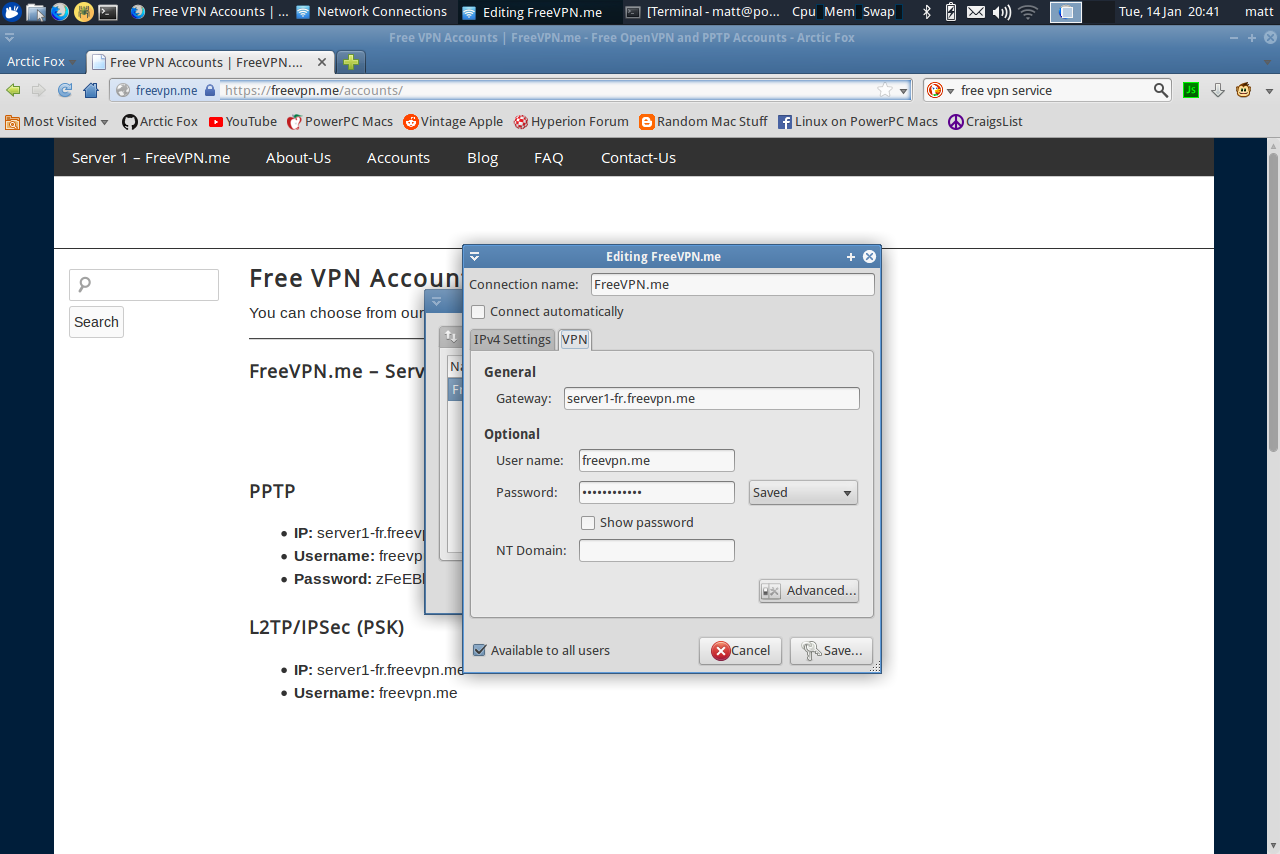
Task: Open the mail envelope tray icon
Action: pos(975,12)
